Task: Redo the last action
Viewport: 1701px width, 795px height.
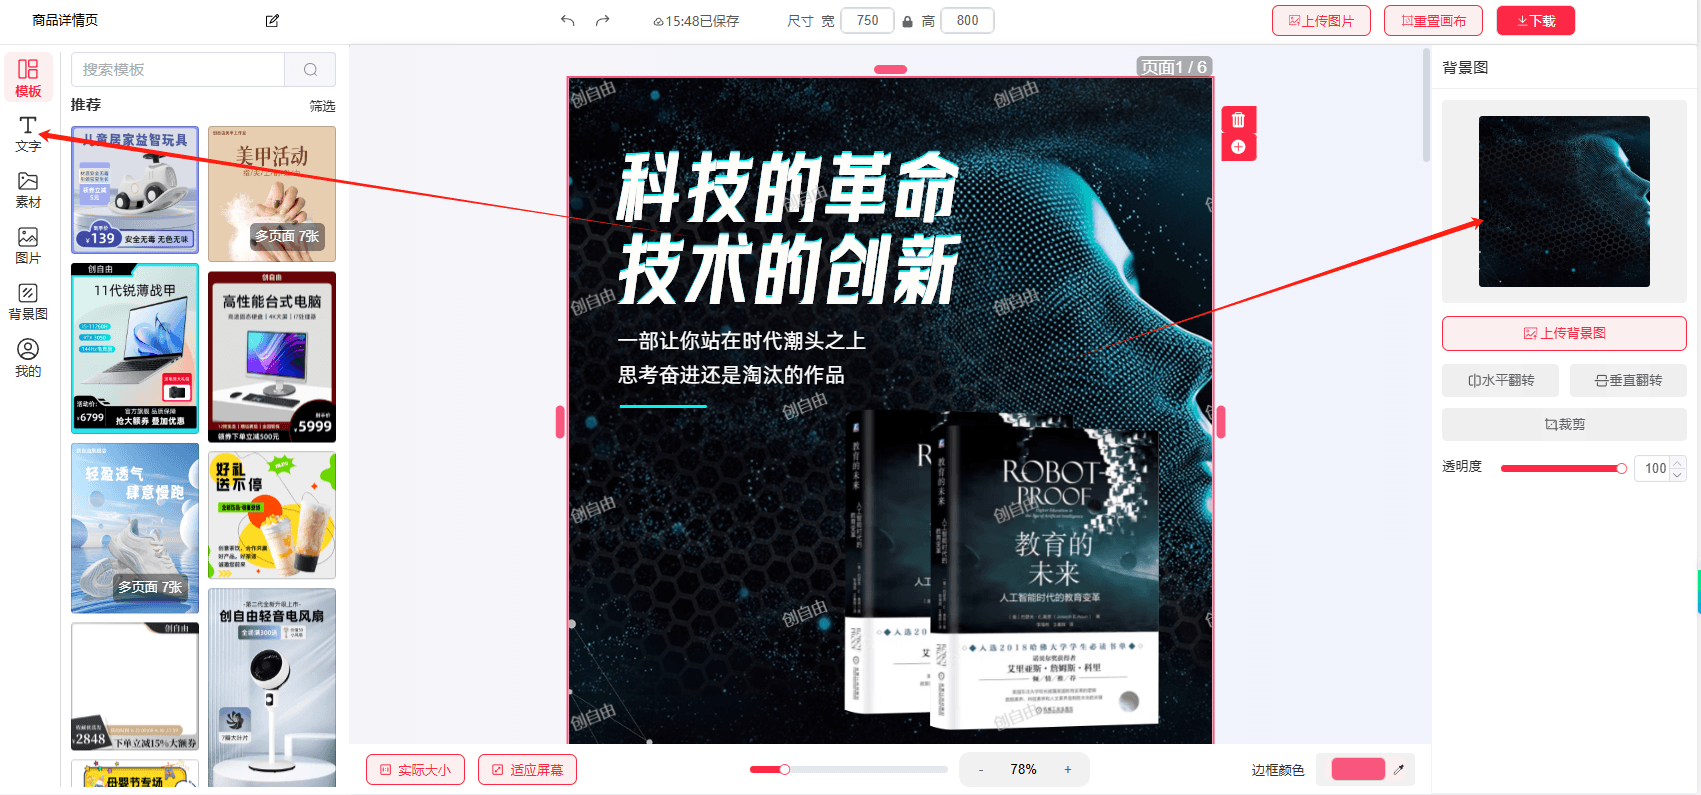Action: (602, 21)
